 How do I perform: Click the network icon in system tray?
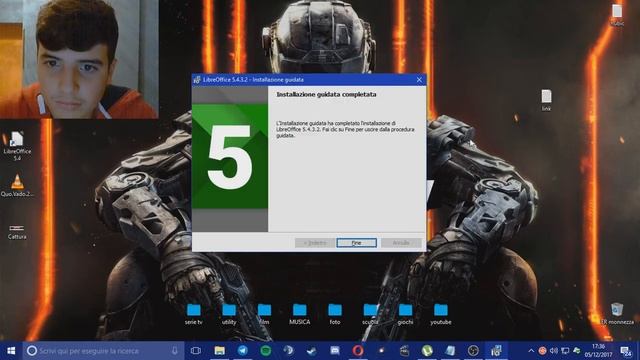[565, 351]
